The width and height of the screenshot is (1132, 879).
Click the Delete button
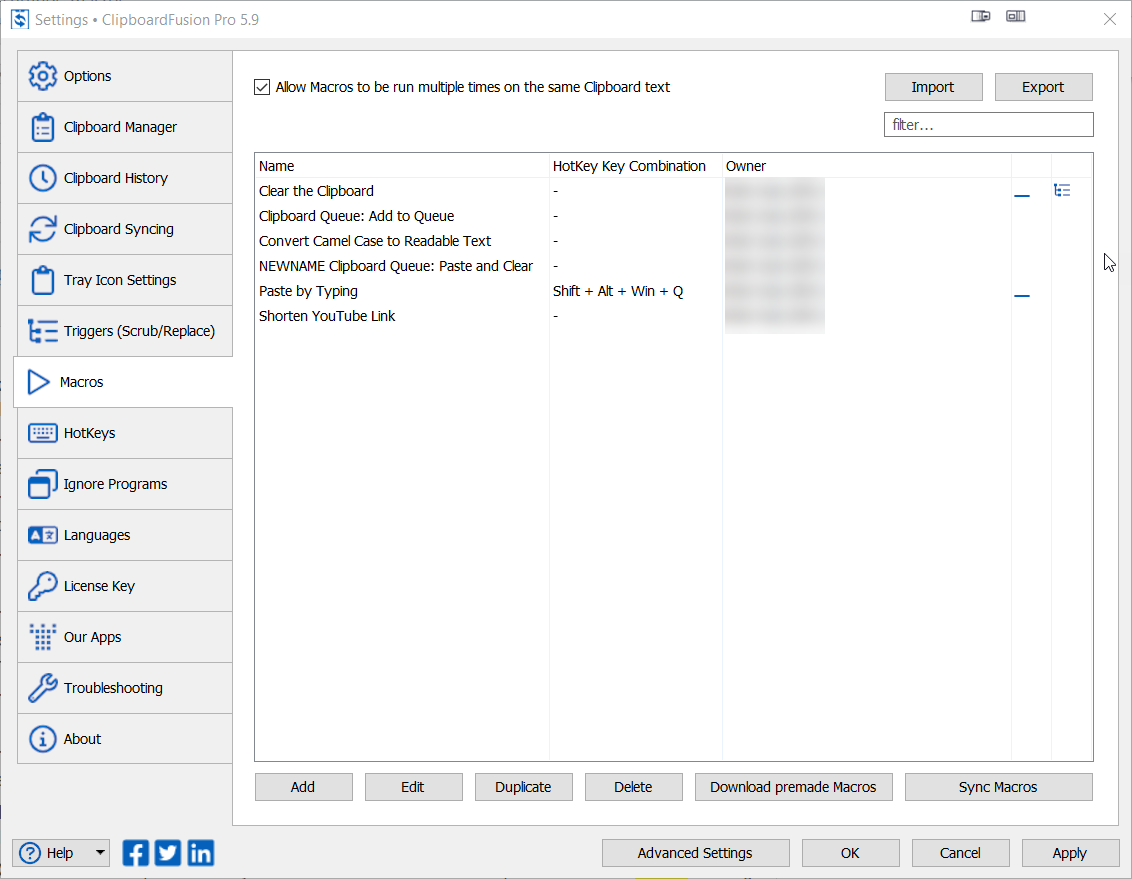(634, 787)
